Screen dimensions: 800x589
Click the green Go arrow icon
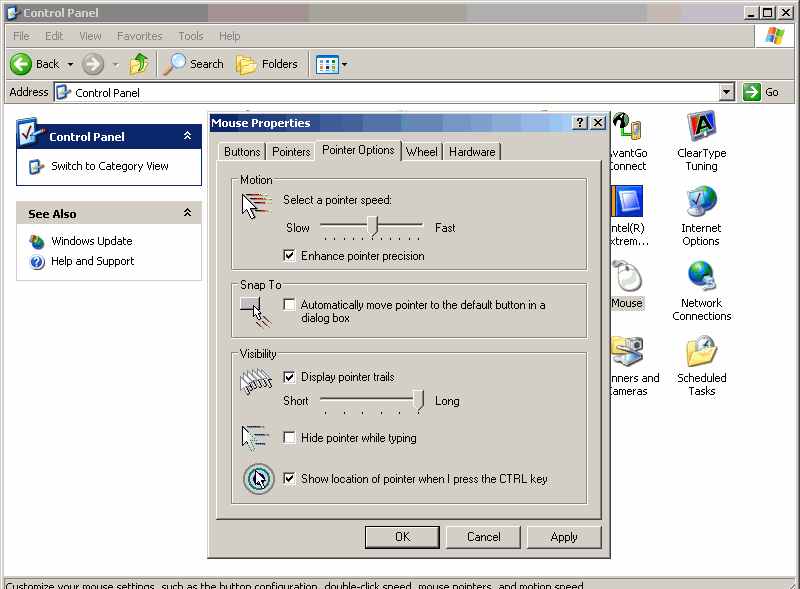click(x=752, y=92)
